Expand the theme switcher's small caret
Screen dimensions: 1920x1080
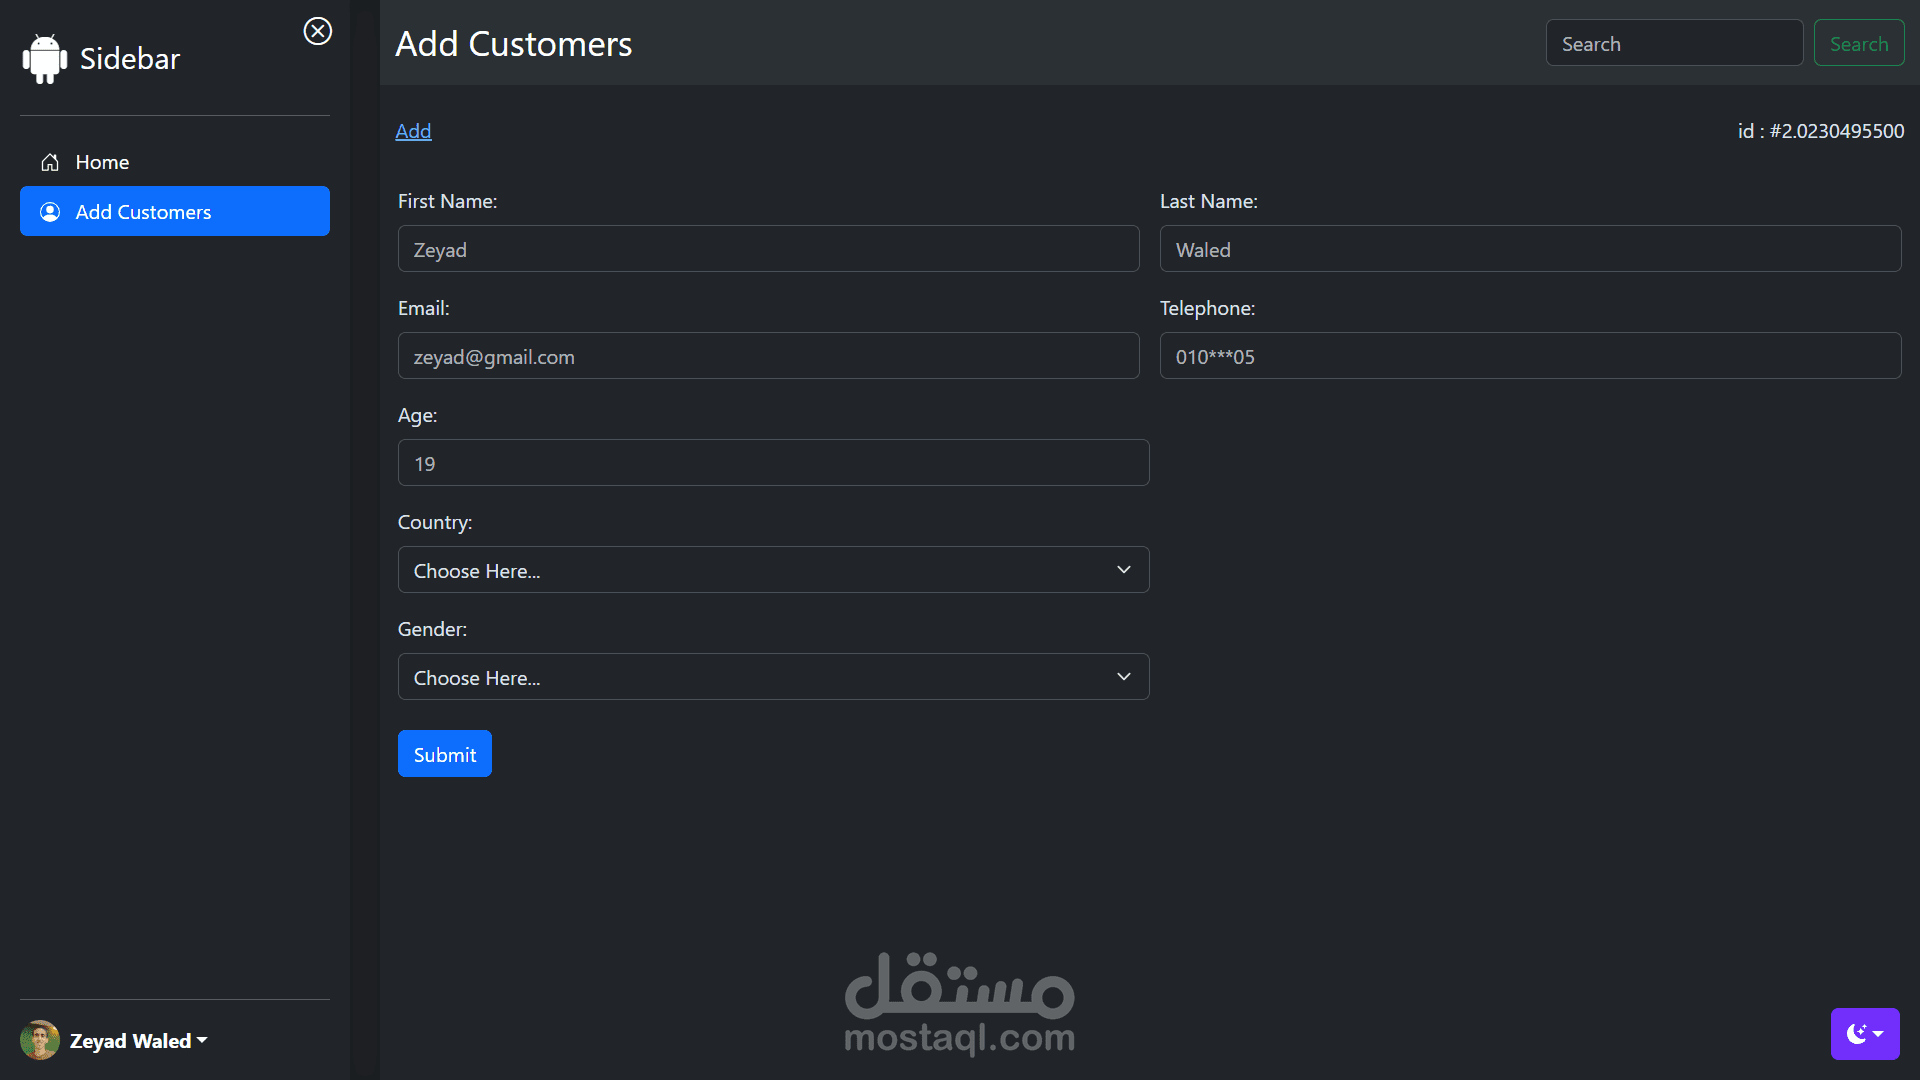point(1879,1034)
